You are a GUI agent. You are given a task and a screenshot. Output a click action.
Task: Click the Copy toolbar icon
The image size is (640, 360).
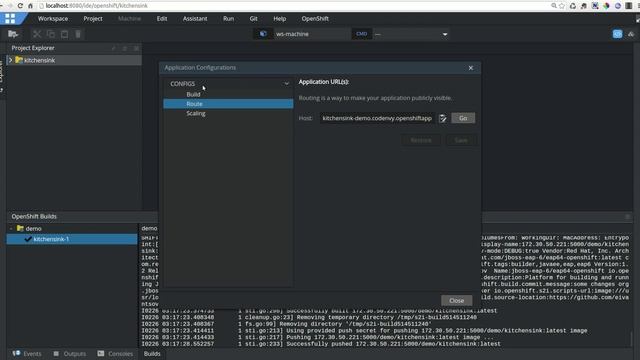(51, 34)
